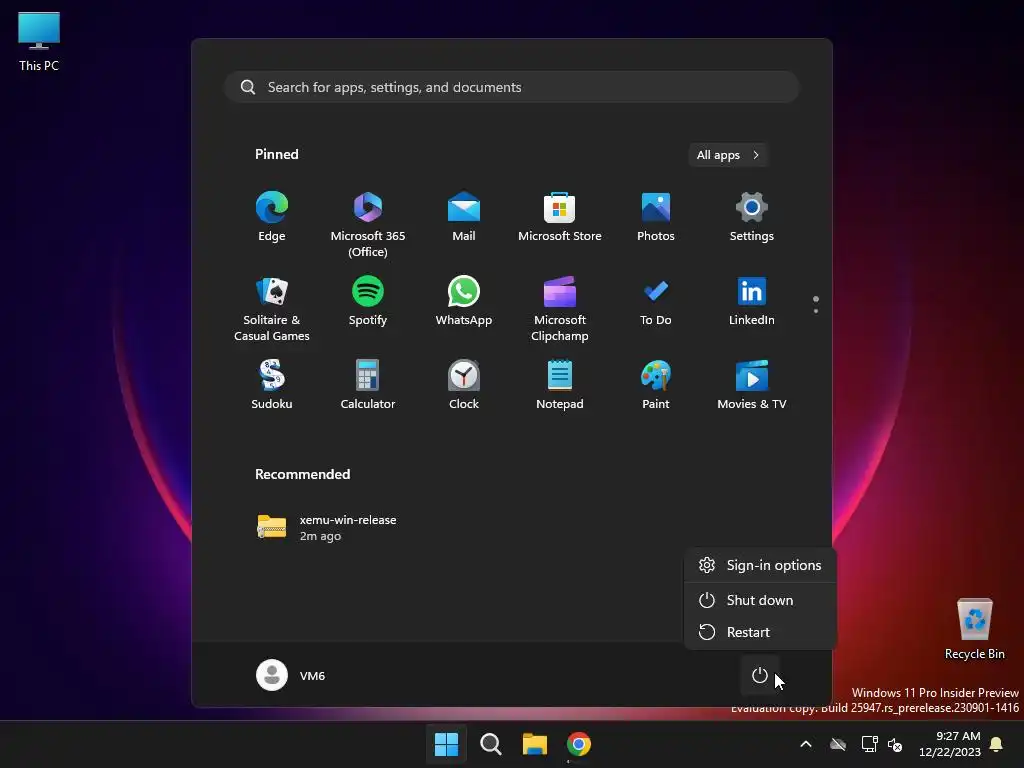Open the To Do app

pos(656,301)
